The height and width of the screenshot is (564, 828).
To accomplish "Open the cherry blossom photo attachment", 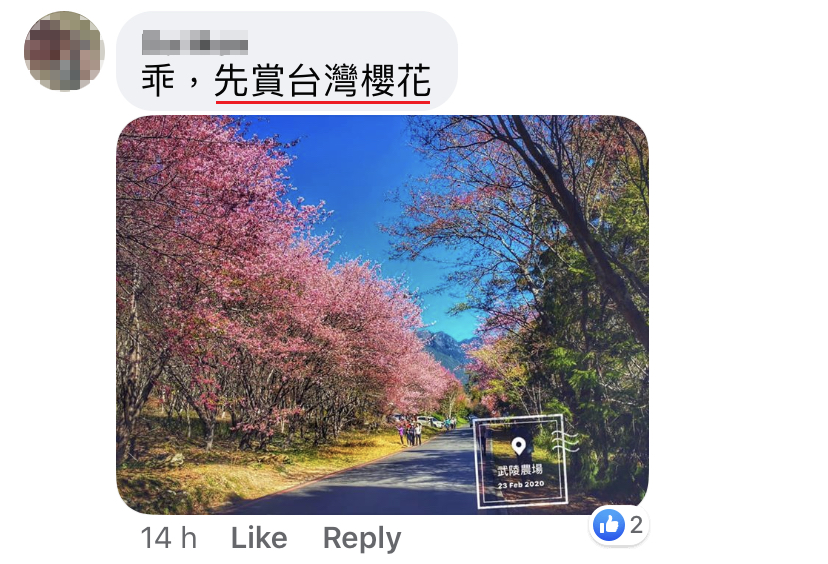I will (x=382, y=315).
